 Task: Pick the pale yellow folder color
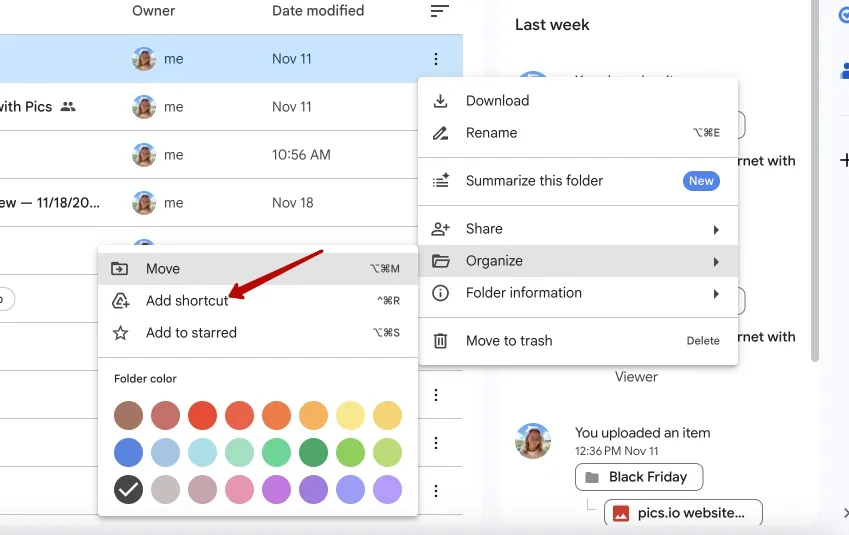(x=350, y=415)
